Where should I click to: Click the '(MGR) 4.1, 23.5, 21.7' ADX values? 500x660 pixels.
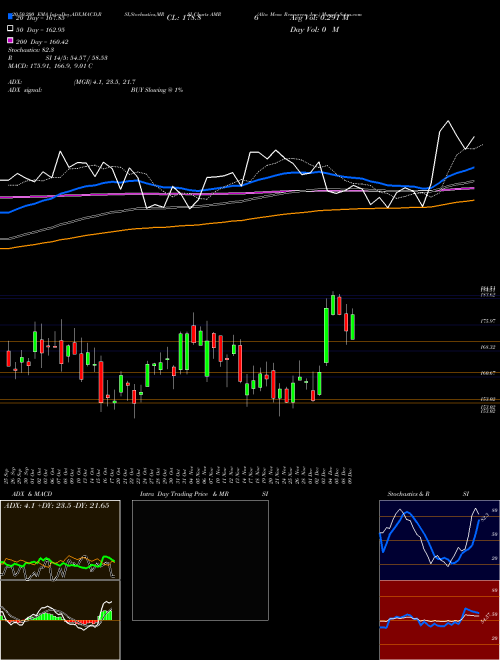pyautogui.click(x=104, y=82)
